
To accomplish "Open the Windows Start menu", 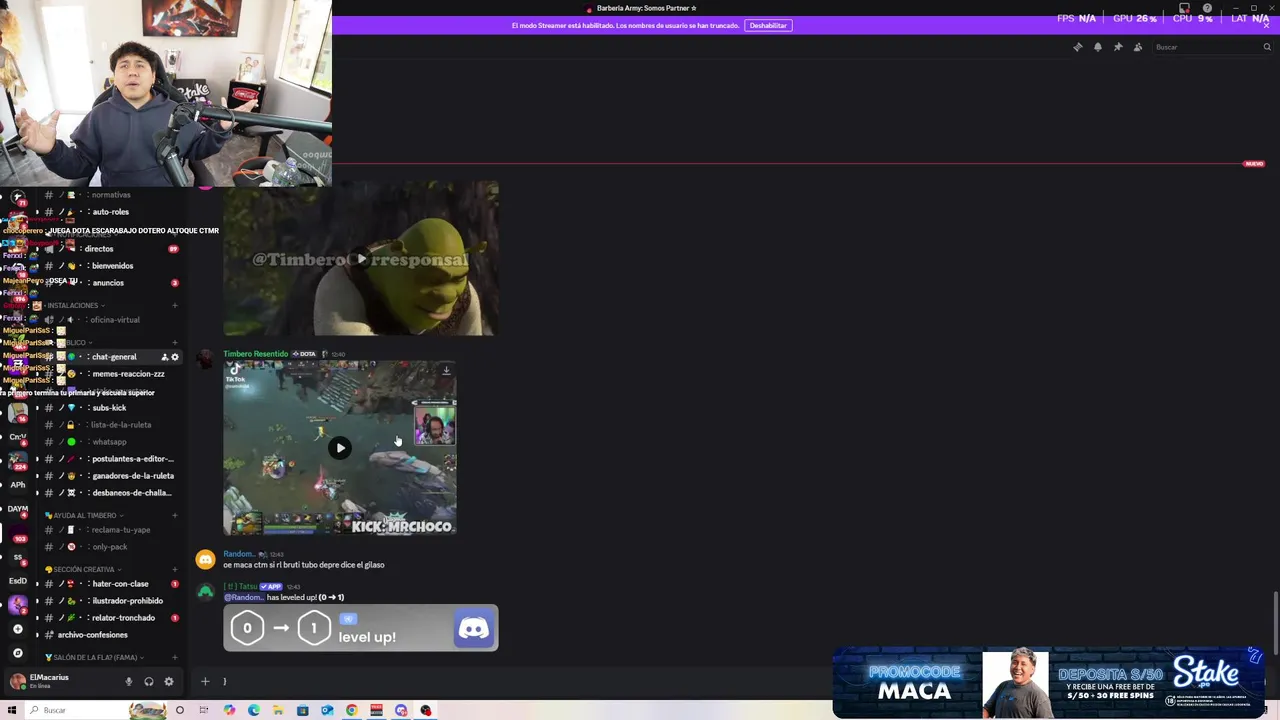I will pos(12,710).
